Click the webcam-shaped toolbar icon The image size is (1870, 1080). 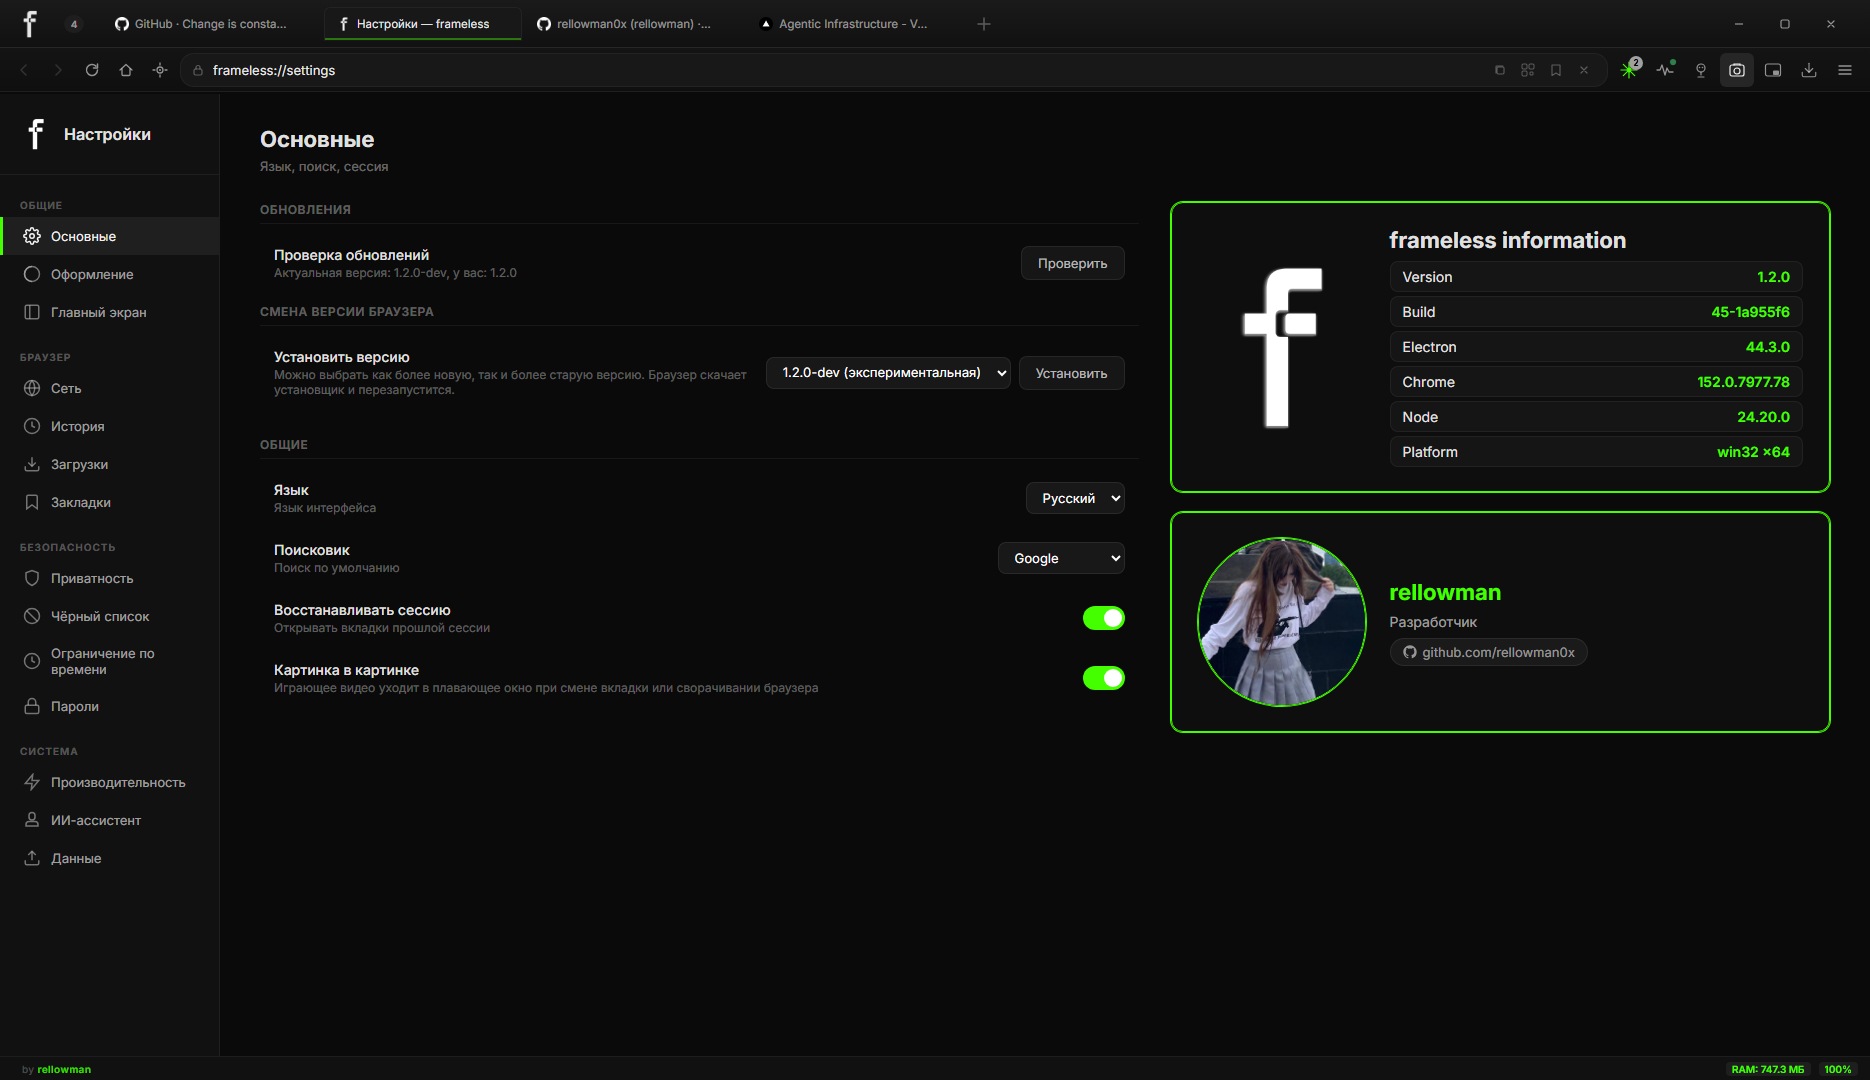click(1701, 70)
